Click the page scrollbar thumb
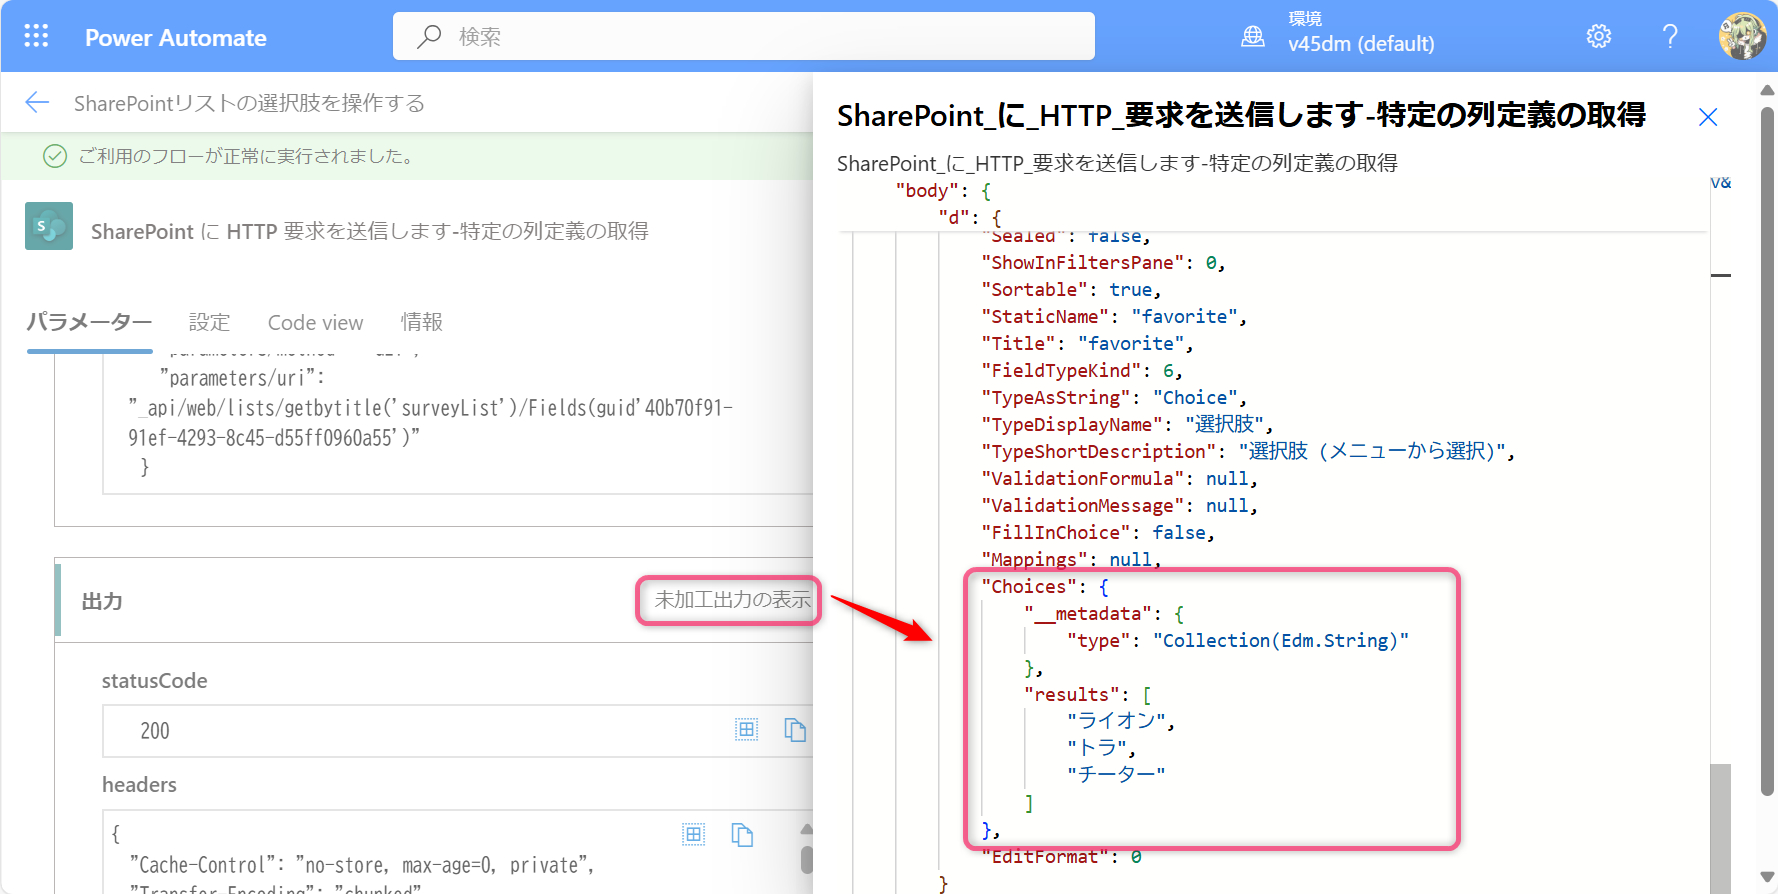The width and height of the screenshot is (1778, 894). point(1768,450)
